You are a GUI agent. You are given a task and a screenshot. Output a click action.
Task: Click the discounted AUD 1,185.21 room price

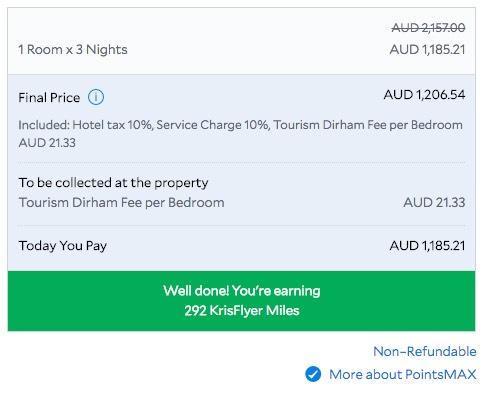427,50
